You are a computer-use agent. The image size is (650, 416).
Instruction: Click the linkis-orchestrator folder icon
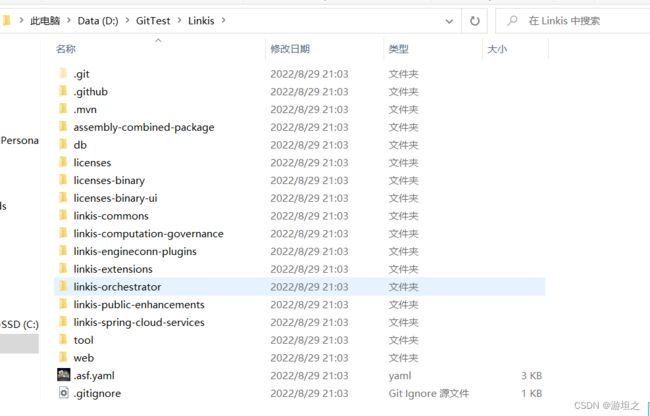pyautogui.click(x=63, y=286)
